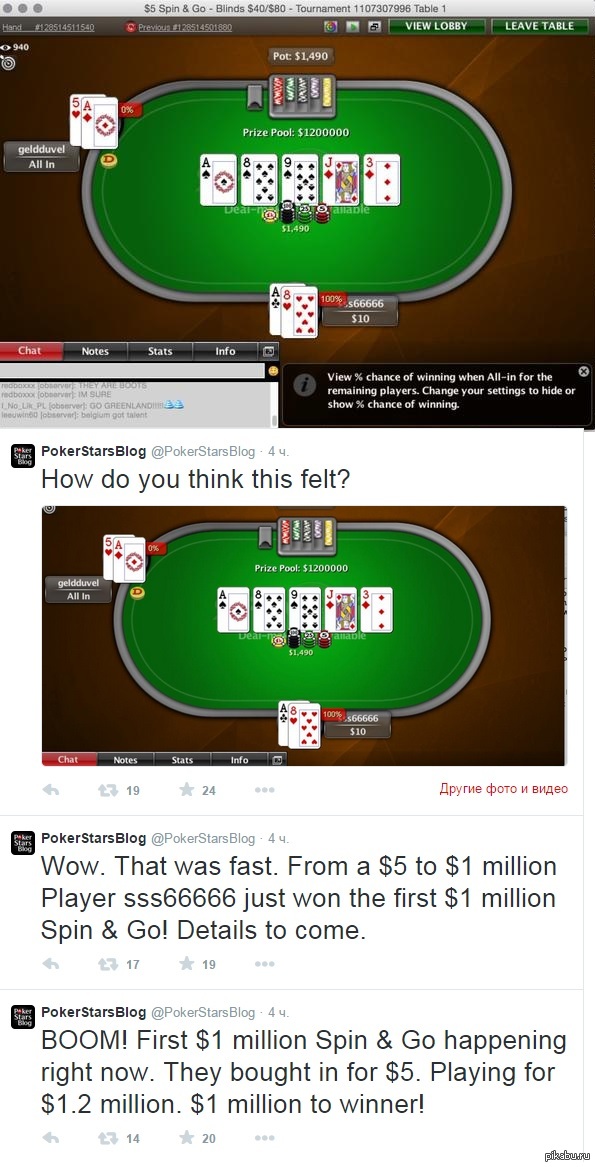This screenshot has width=595, height=1167.
Task: Pop out the chat panel window icon
Action: [268, 351]
